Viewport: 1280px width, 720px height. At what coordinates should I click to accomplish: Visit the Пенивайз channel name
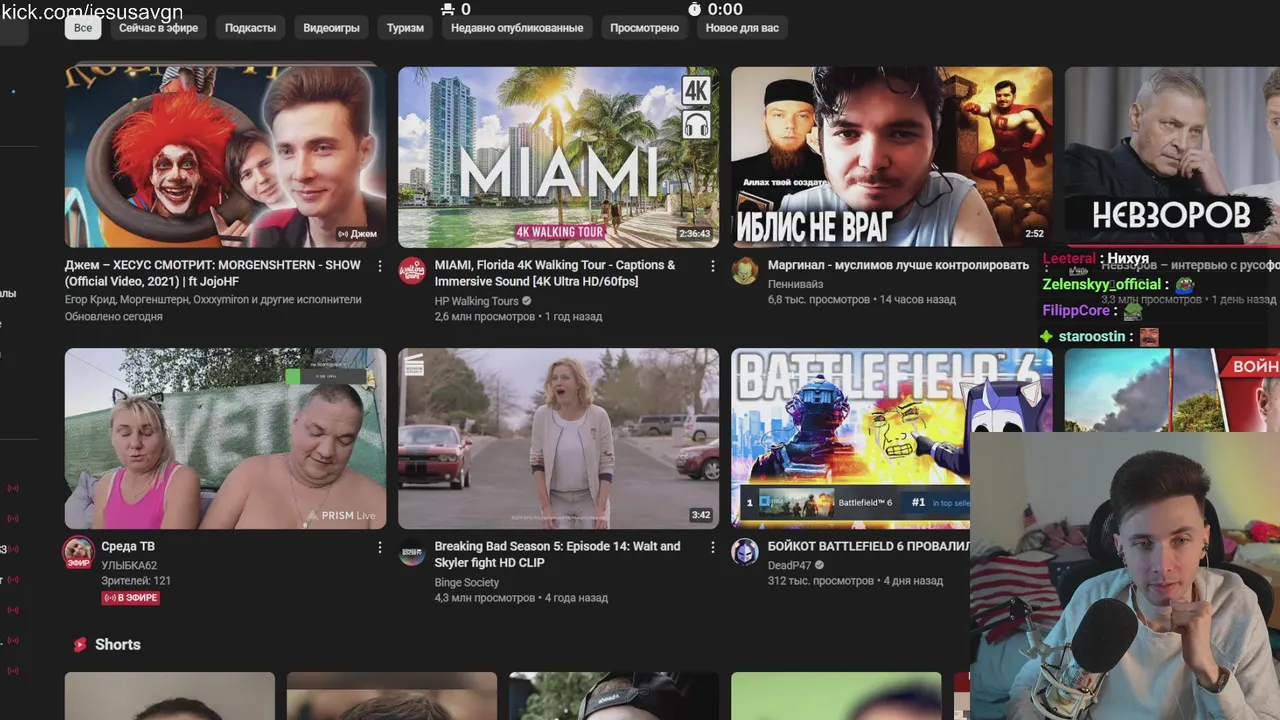796,284
